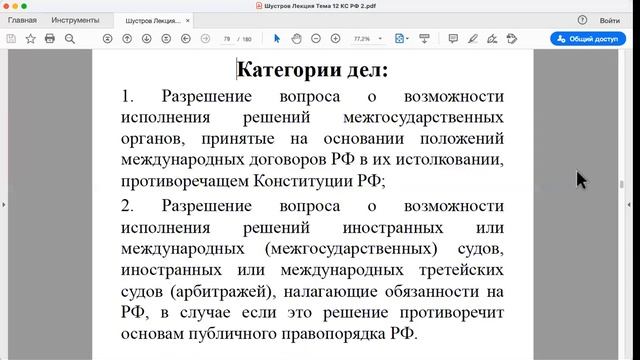
Task: Print the document with the printer icon
Action: (50, 39)
